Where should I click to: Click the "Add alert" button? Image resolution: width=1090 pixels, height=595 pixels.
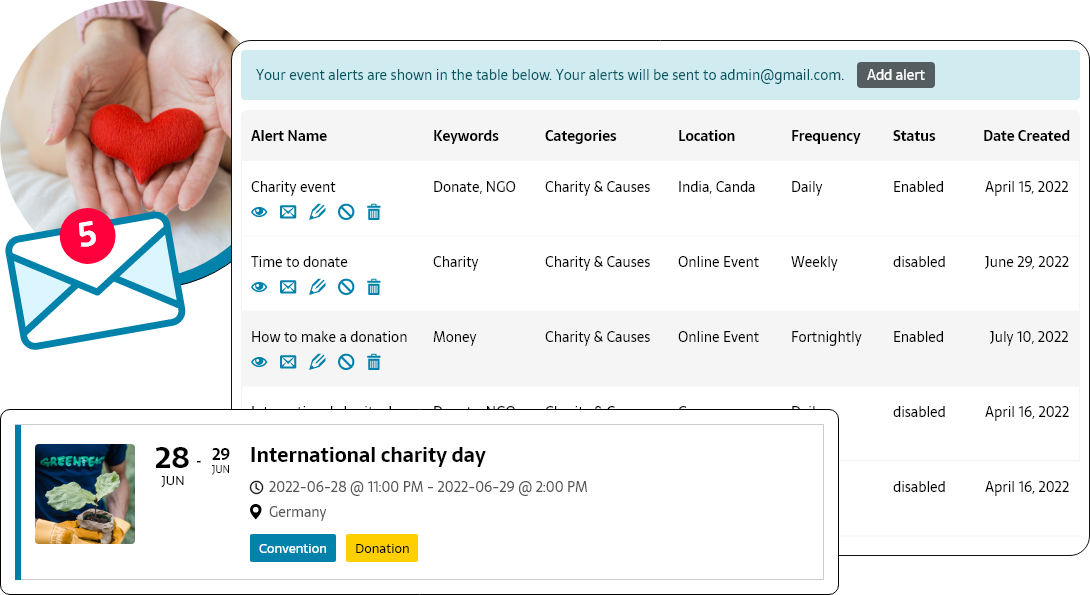896,74
